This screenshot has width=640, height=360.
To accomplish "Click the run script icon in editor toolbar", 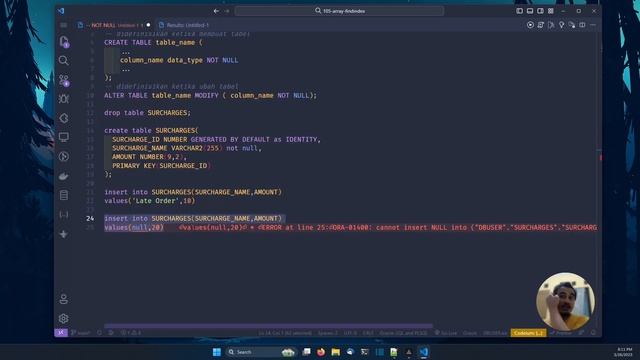I will (x=540, y=25).
